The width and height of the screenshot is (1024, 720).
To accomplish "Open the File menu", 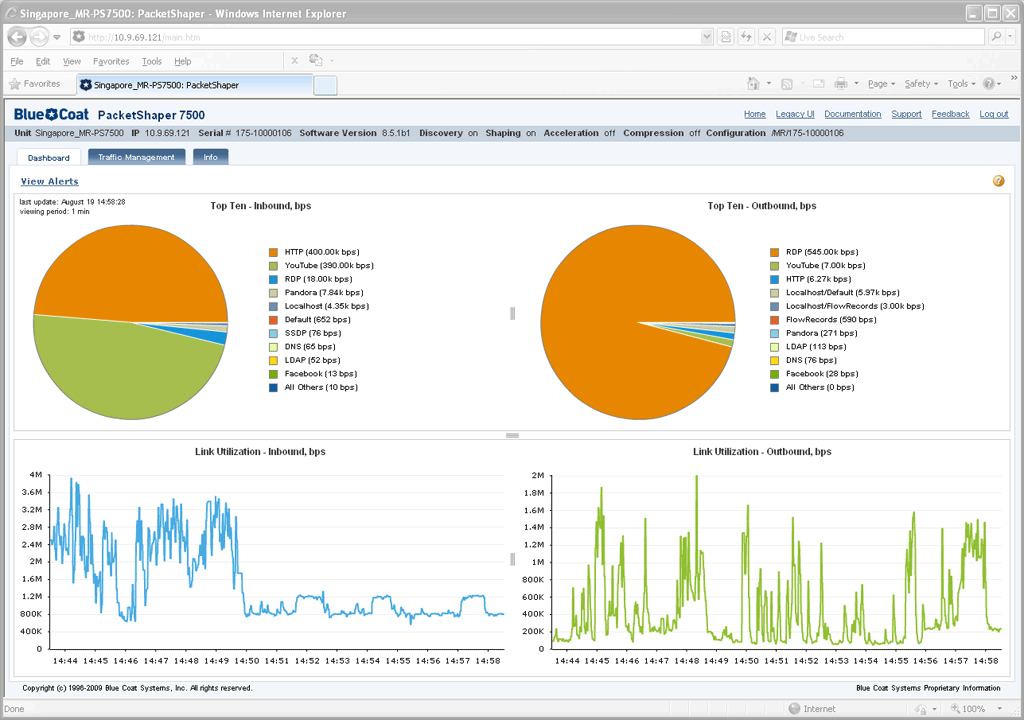I will pyautogui.click(x=17, y=61).
